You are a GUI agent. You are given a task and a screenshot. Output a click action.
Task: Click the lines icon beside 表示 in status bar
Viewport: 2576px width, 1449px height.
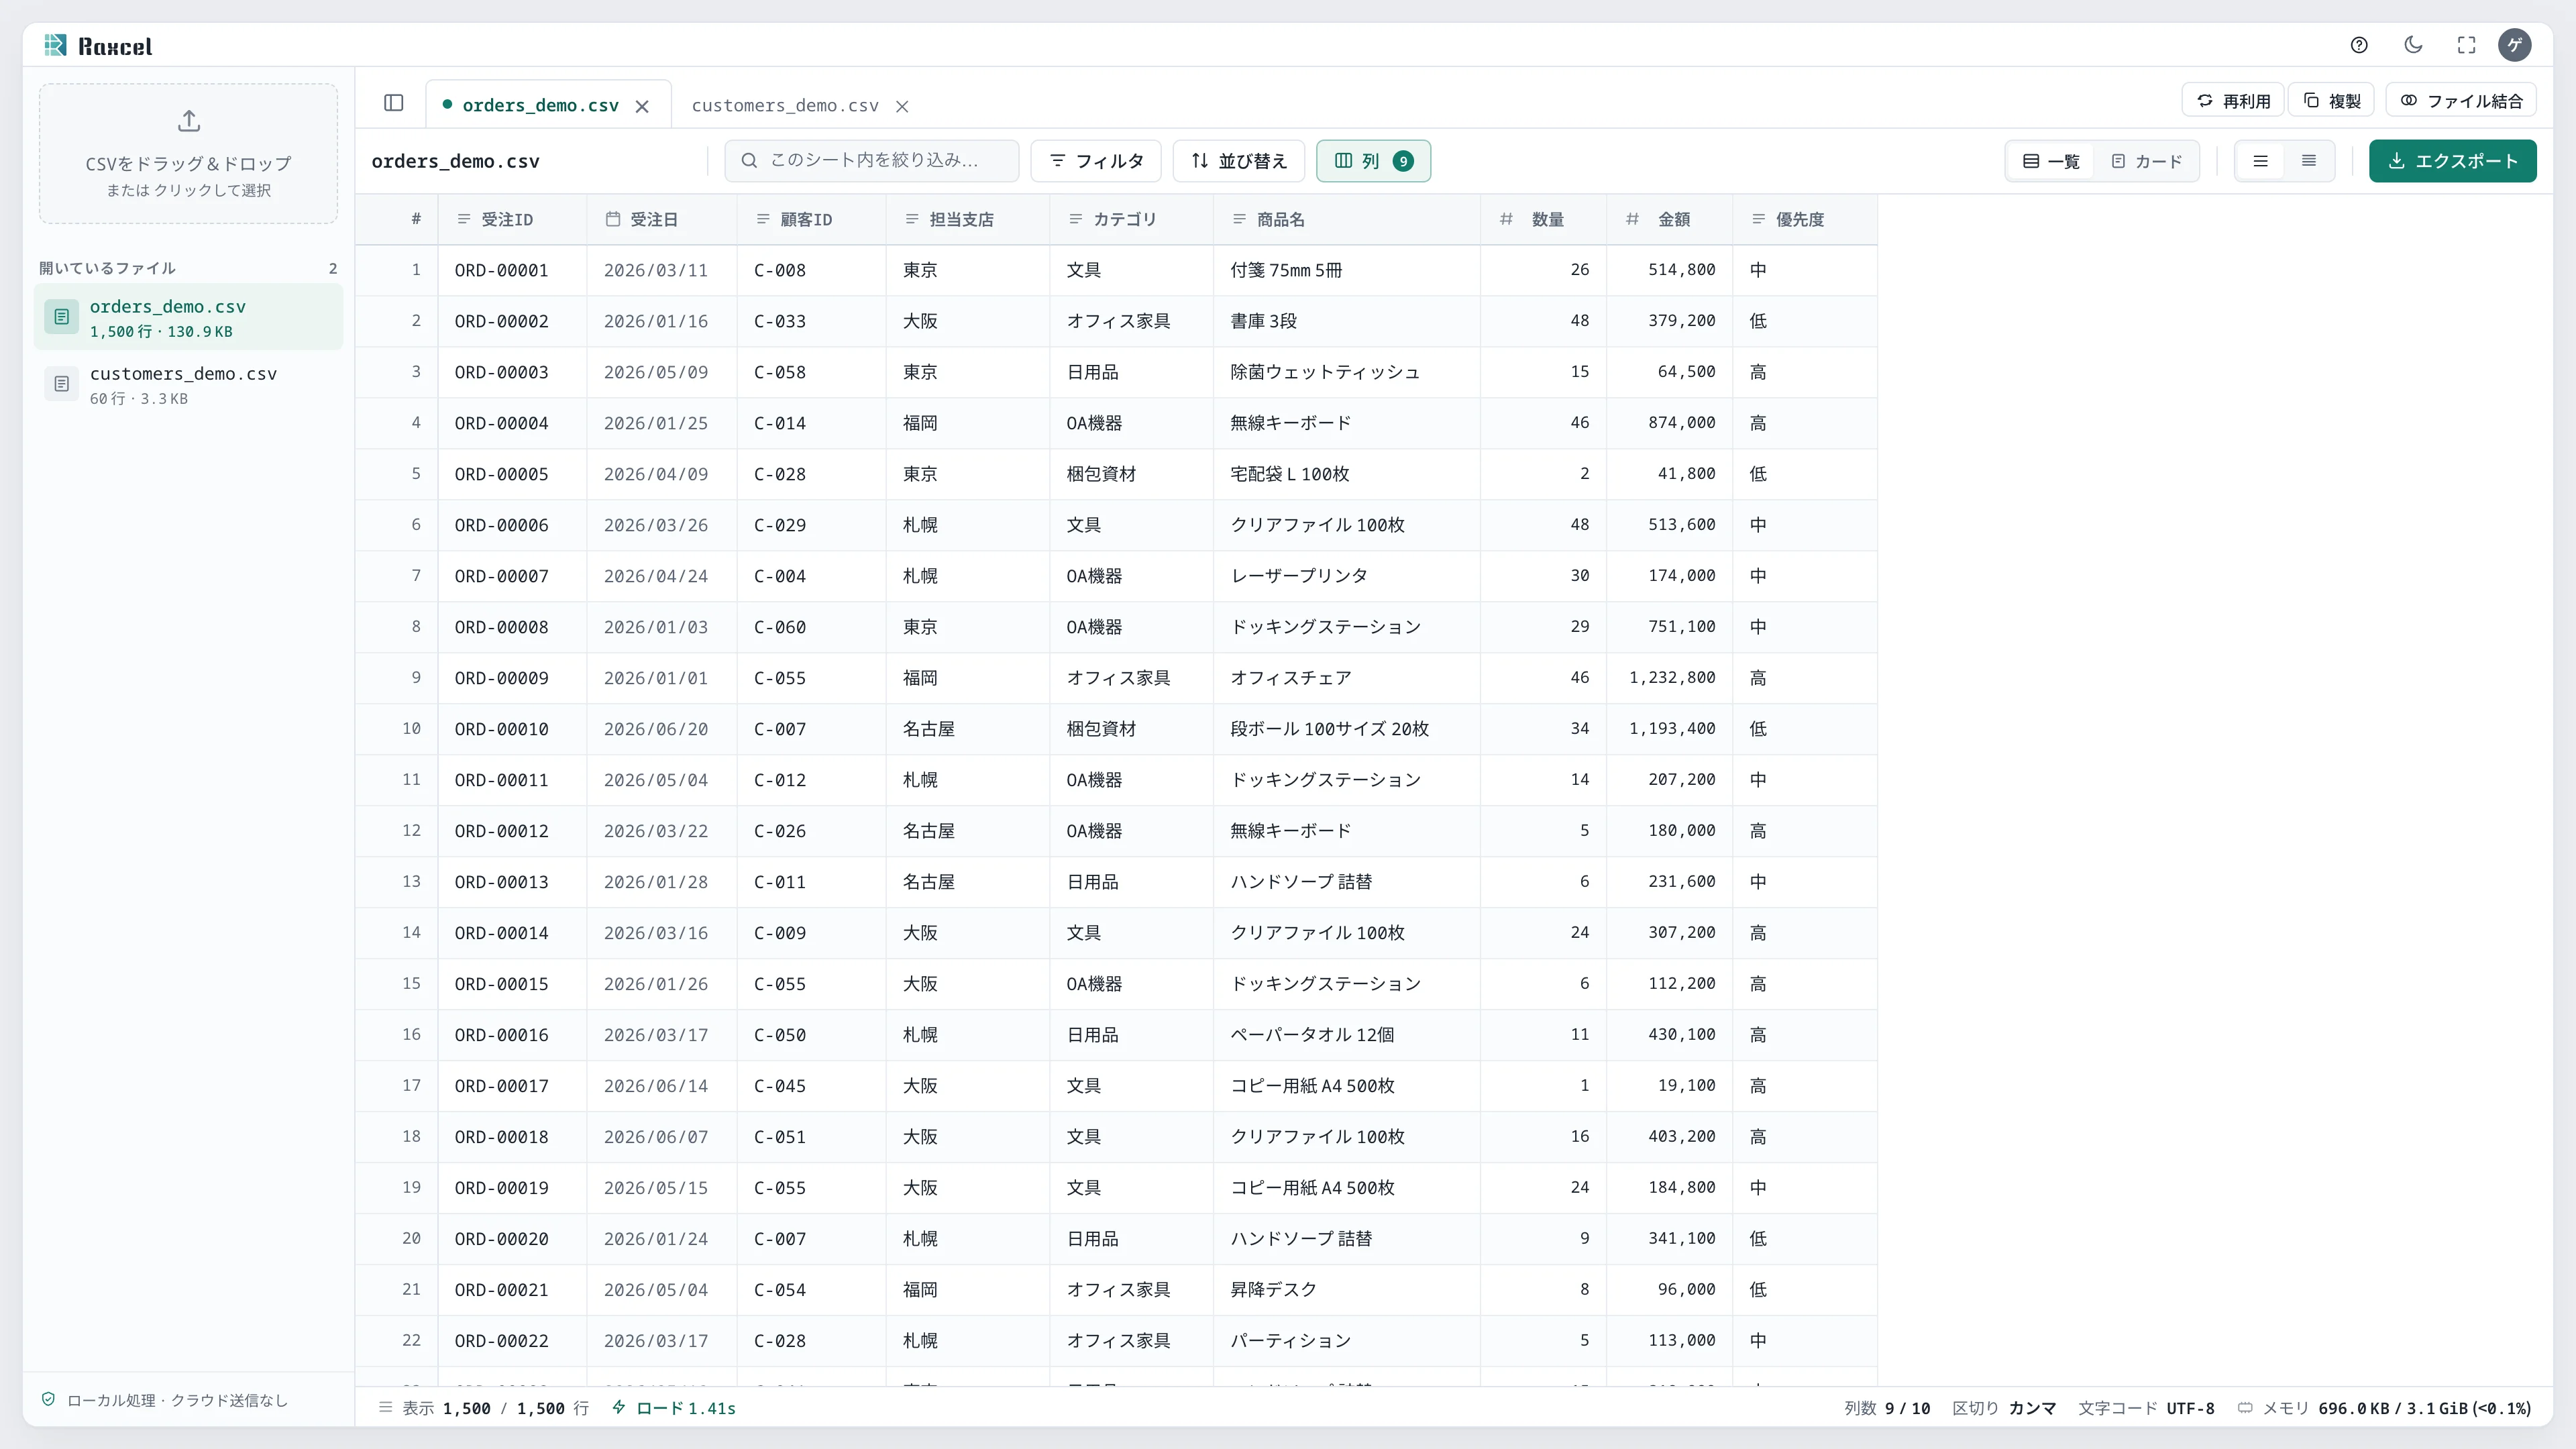[386, 1407]
